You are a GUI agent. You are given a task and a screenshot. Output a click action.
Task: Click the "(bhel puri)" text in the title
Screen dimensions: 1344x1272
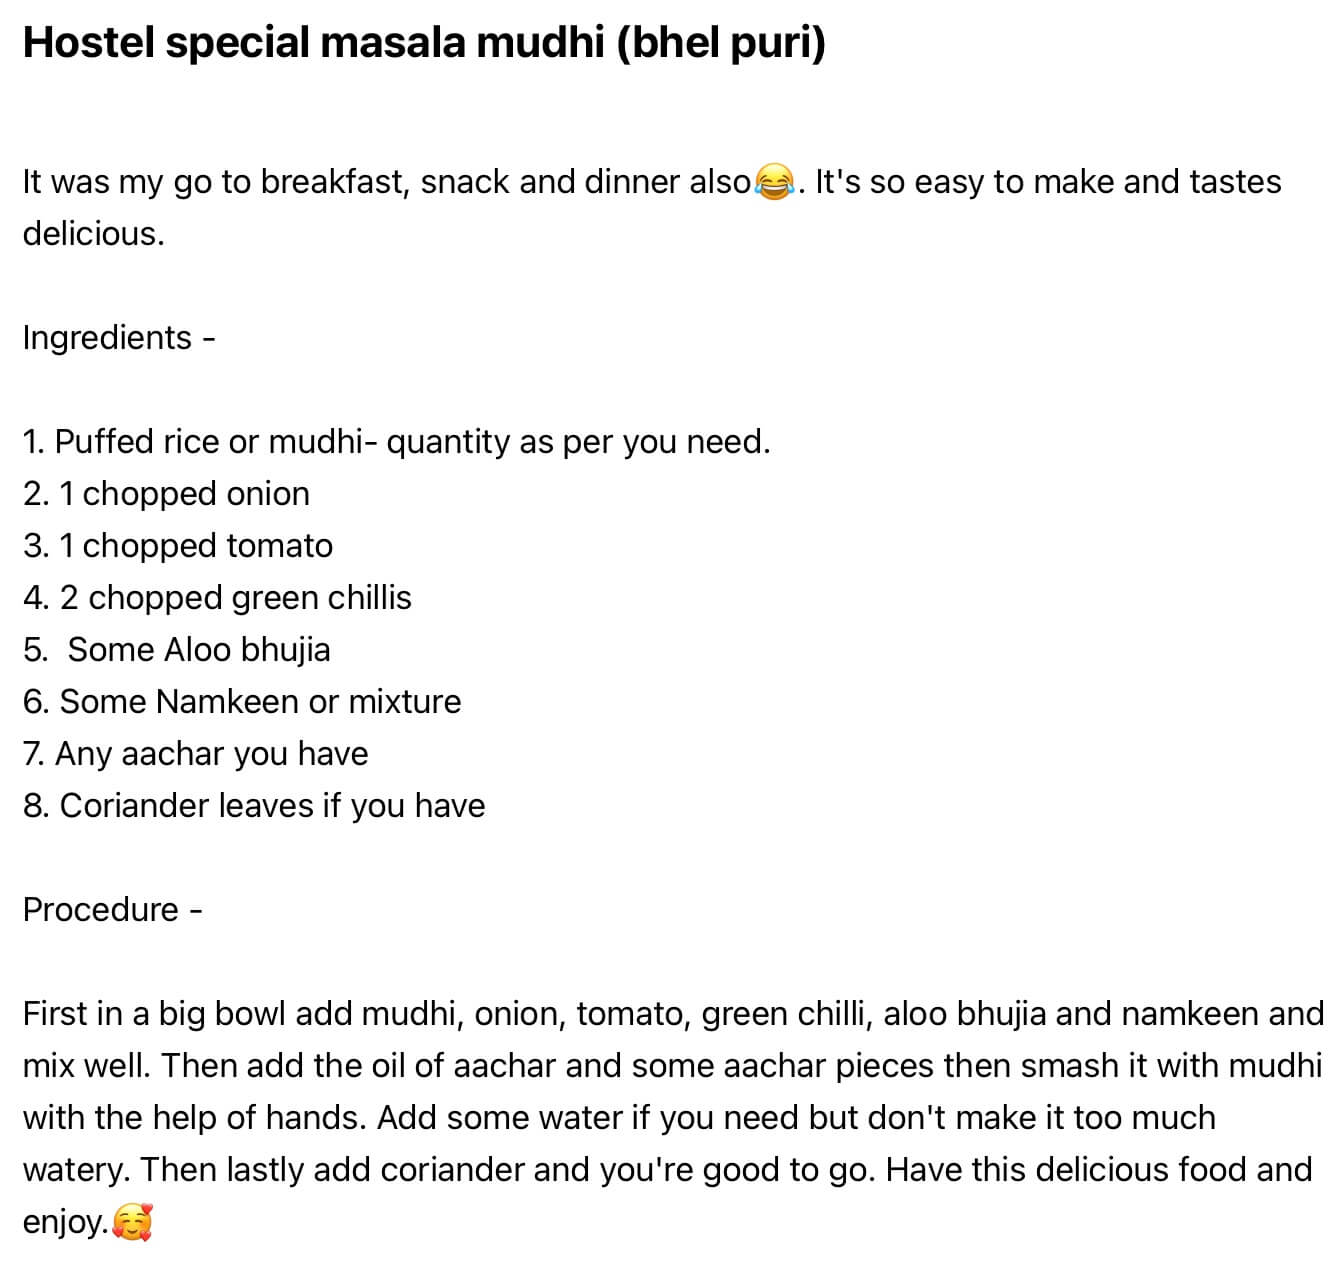point(720,43)
